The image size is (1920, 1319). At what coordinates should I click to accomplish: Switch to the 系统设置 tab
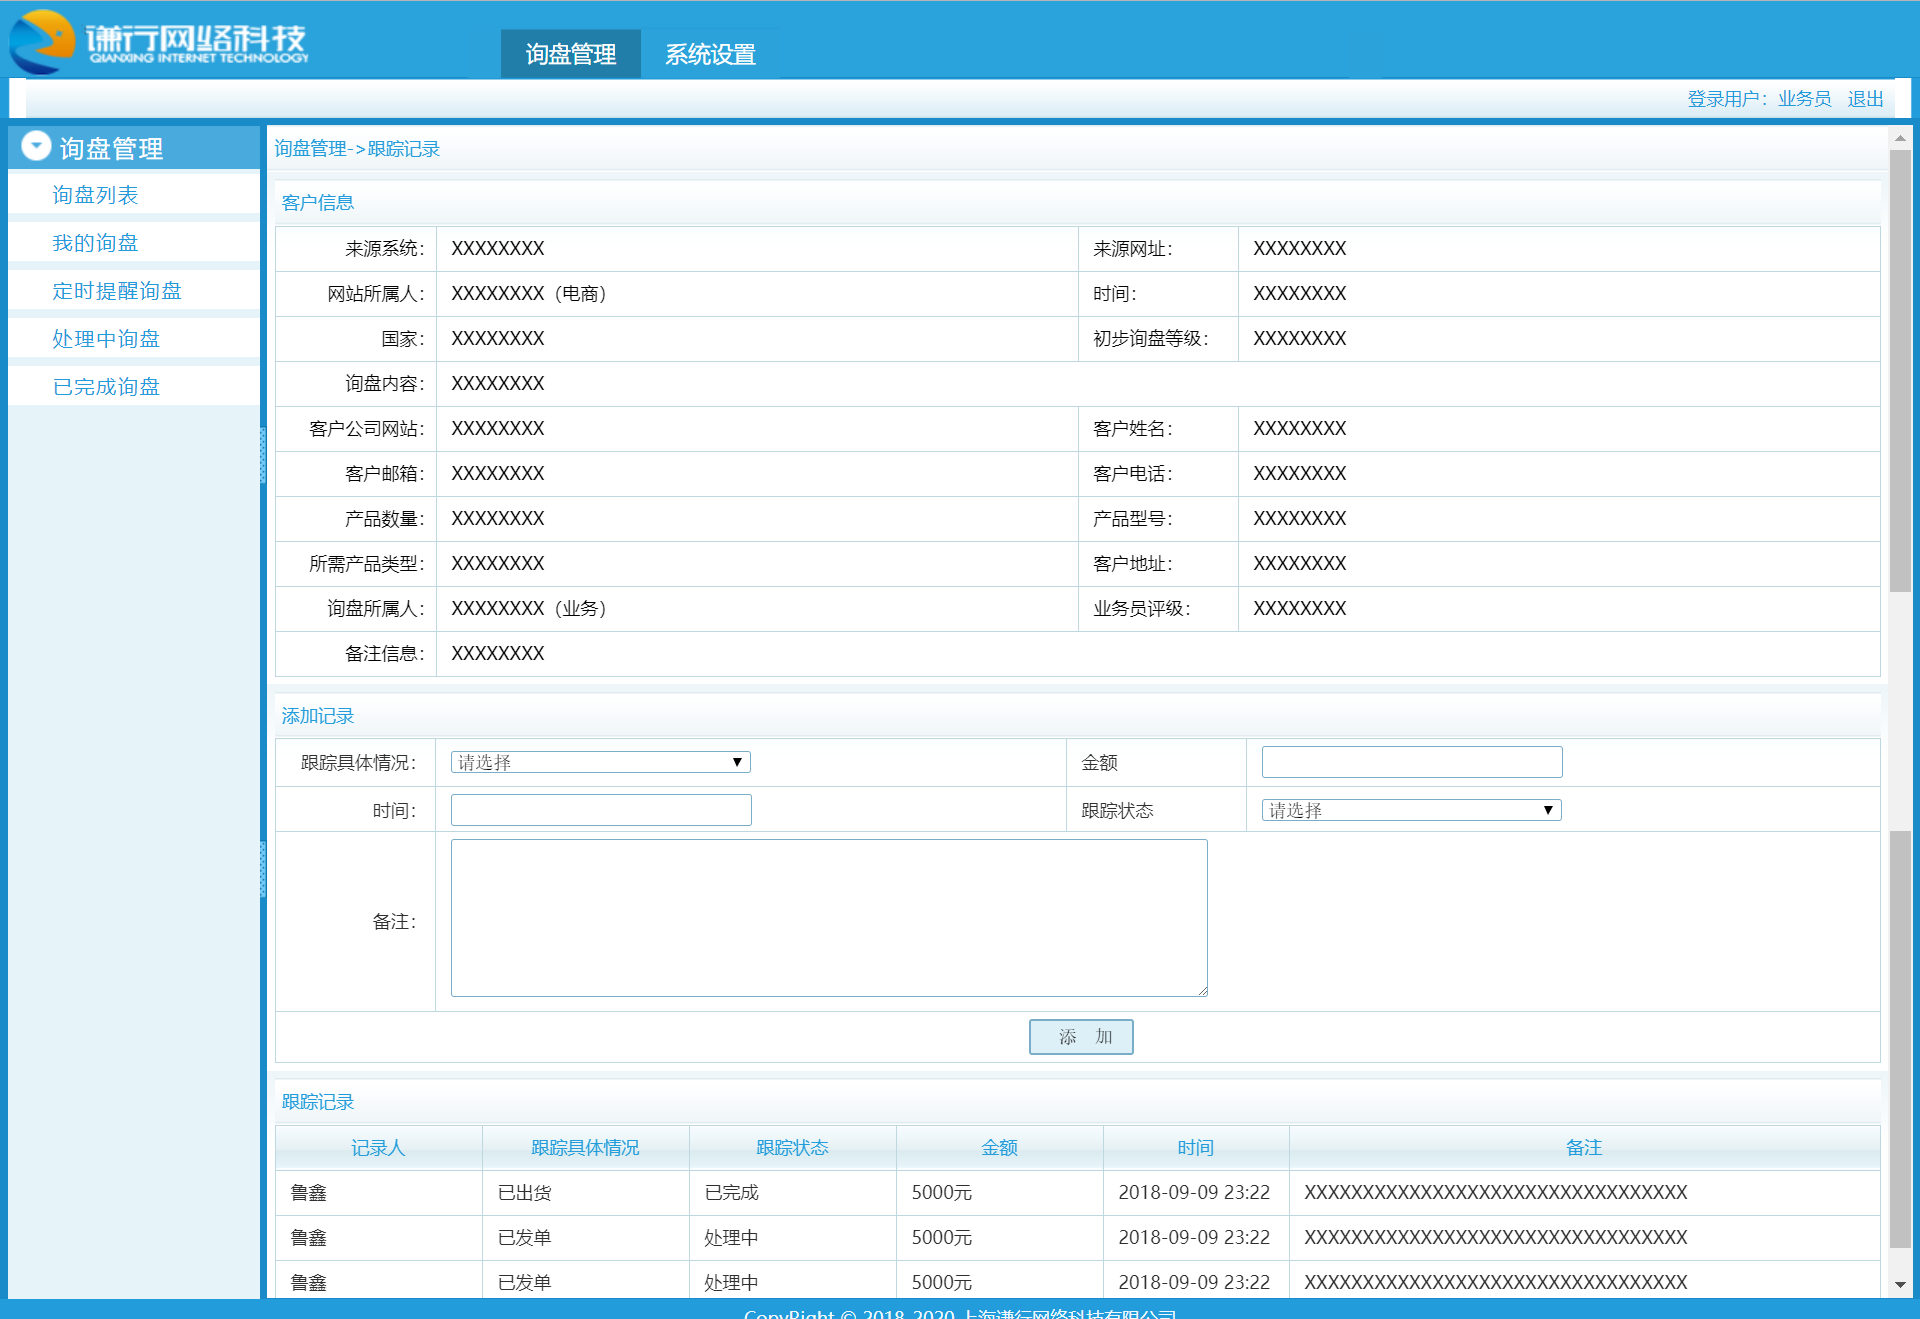click(710, 54)
